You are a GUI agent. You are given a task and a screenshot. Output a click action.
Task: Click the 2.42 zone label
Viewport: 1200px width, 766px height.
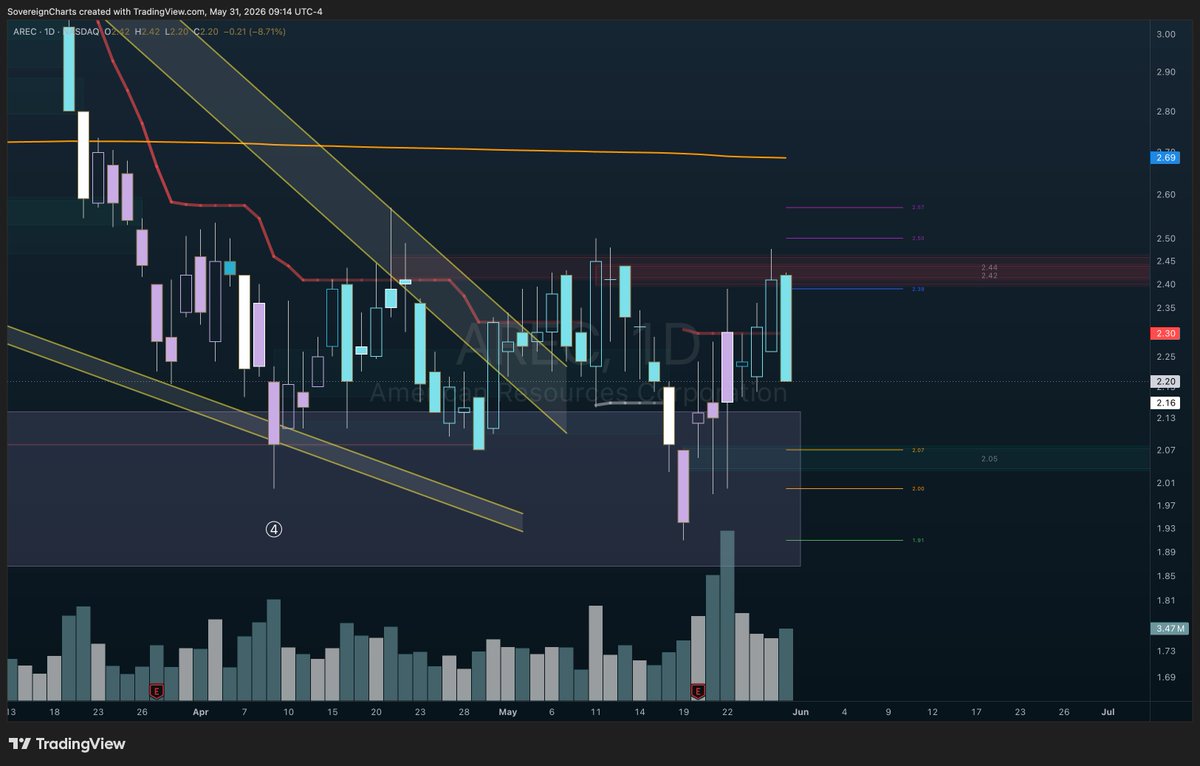pyautogui.click(x=990, y=275)
